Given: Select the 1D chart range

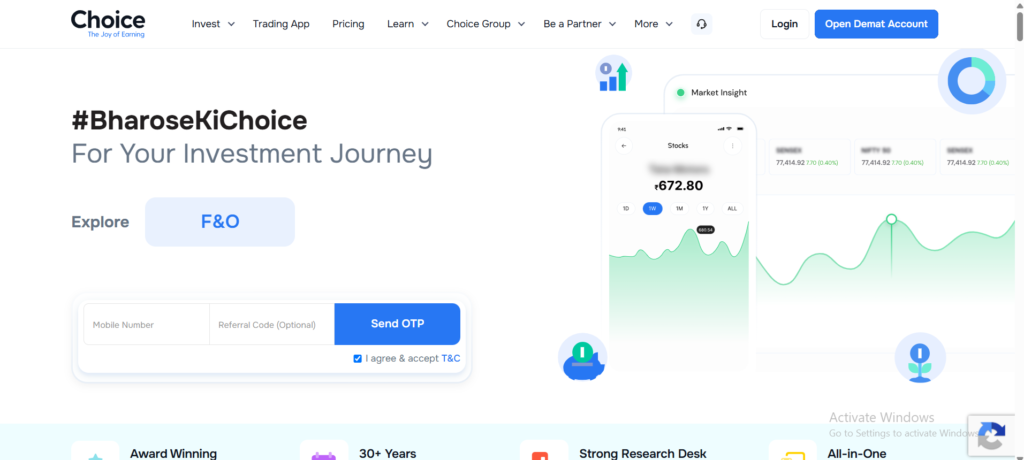Looking at the screenshot, I should pos(626,208).
